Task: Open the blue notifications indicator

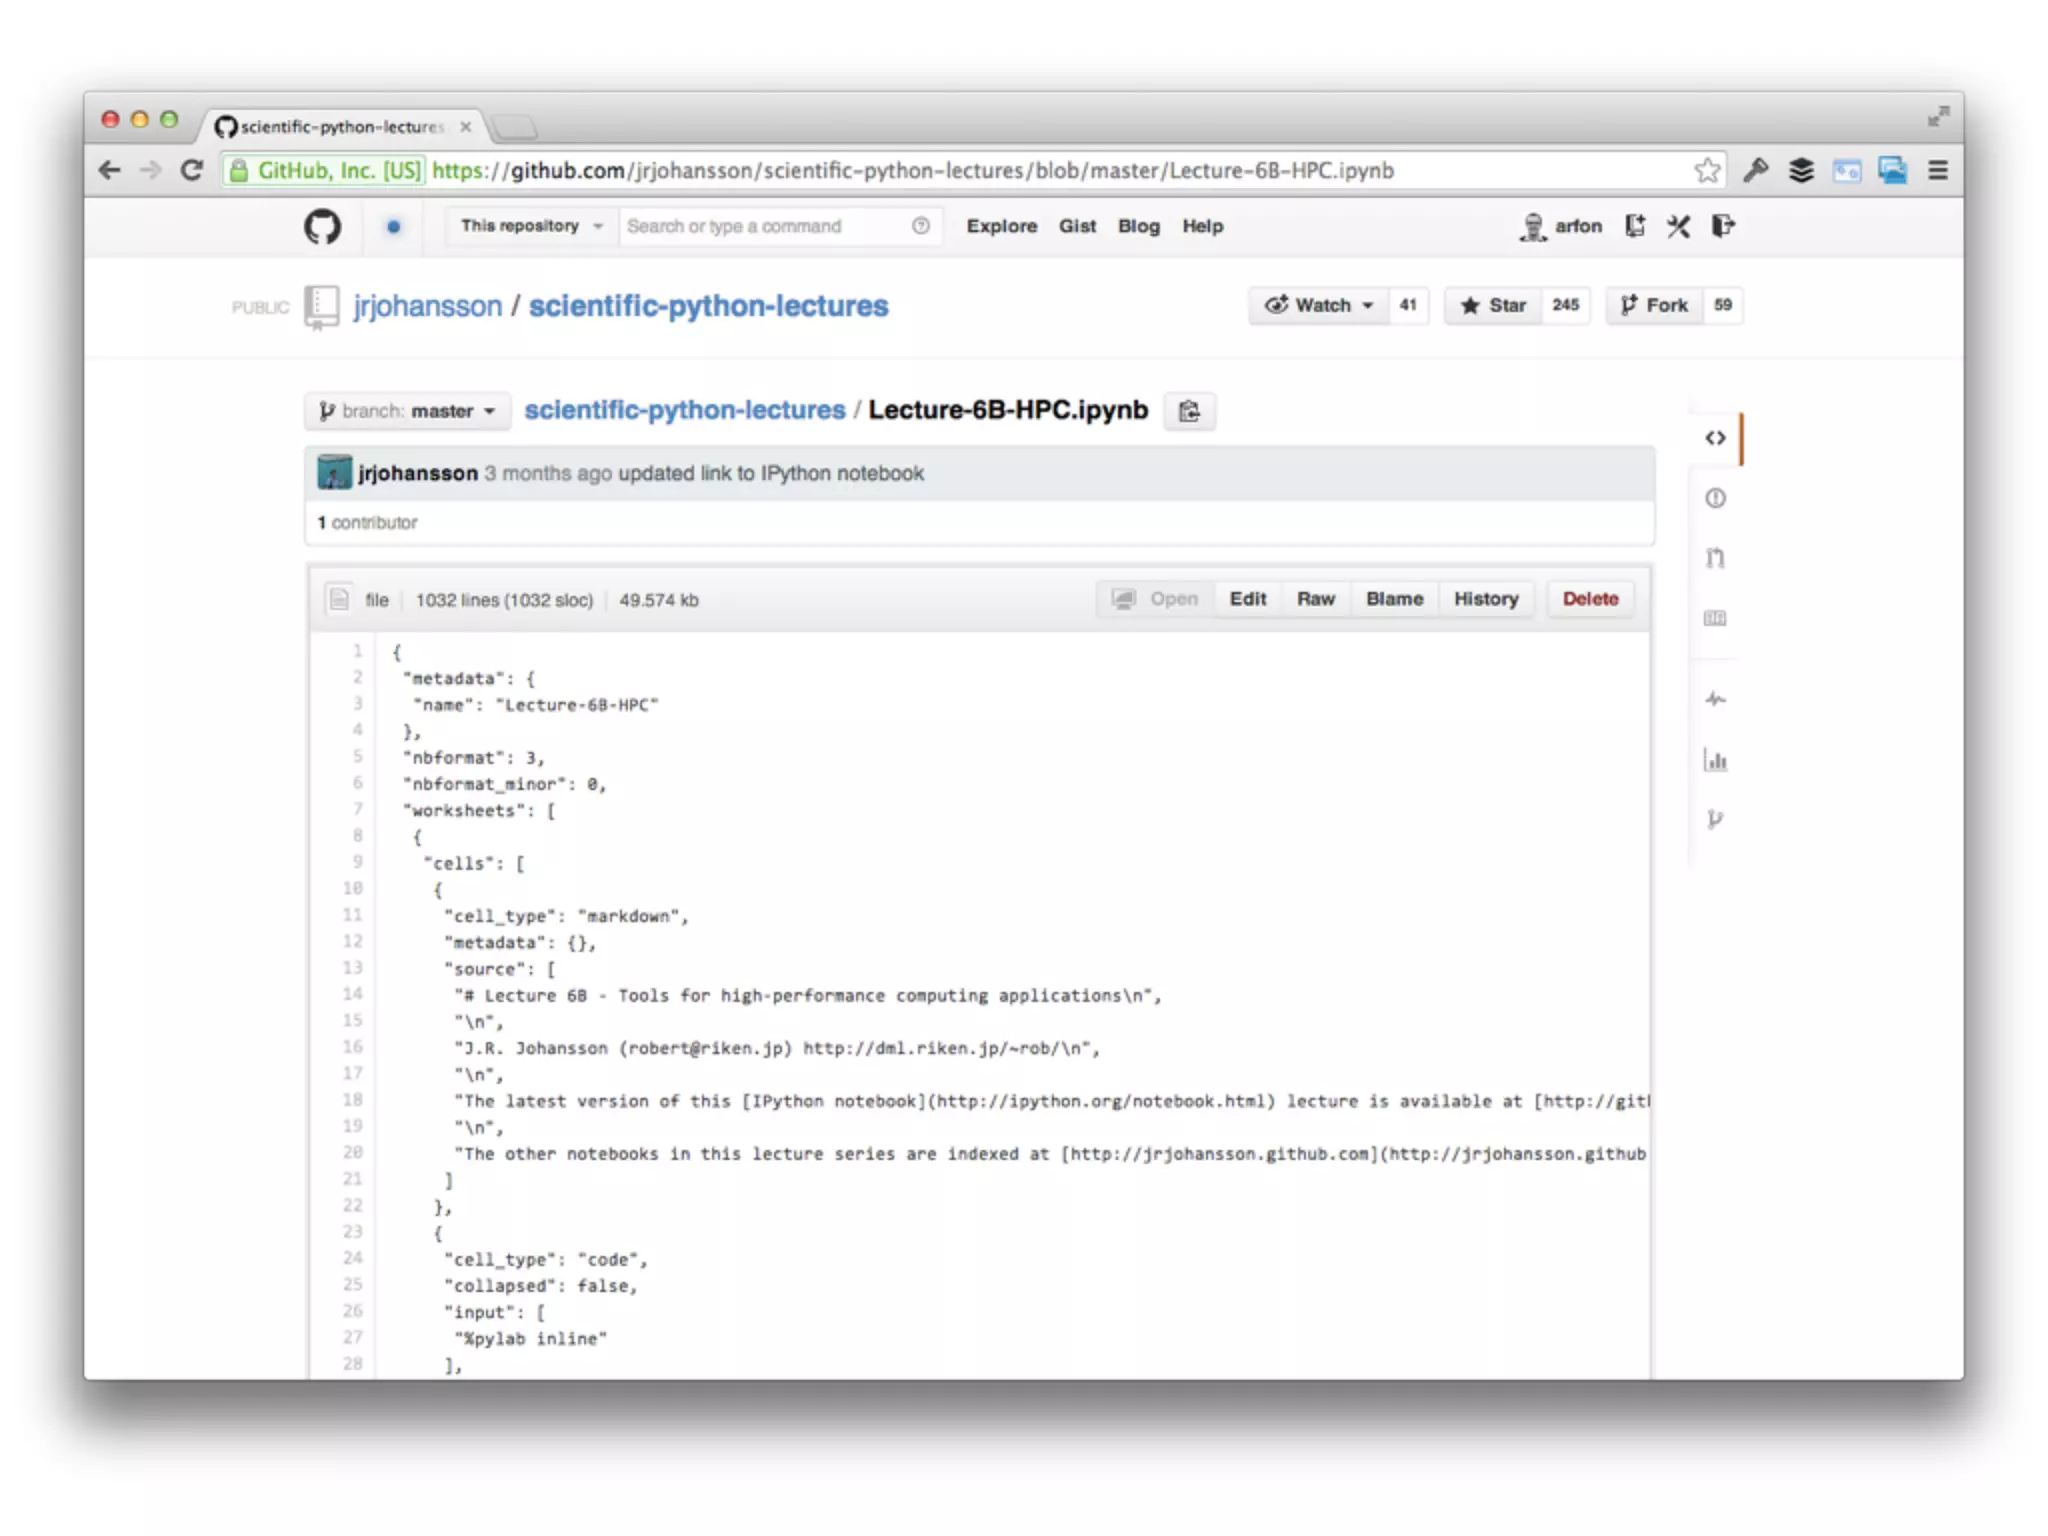Action: click(393, 227)
